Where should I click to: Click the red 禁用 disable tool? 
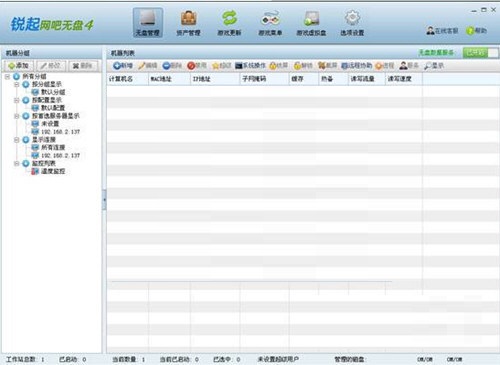(x=197, y=66)
